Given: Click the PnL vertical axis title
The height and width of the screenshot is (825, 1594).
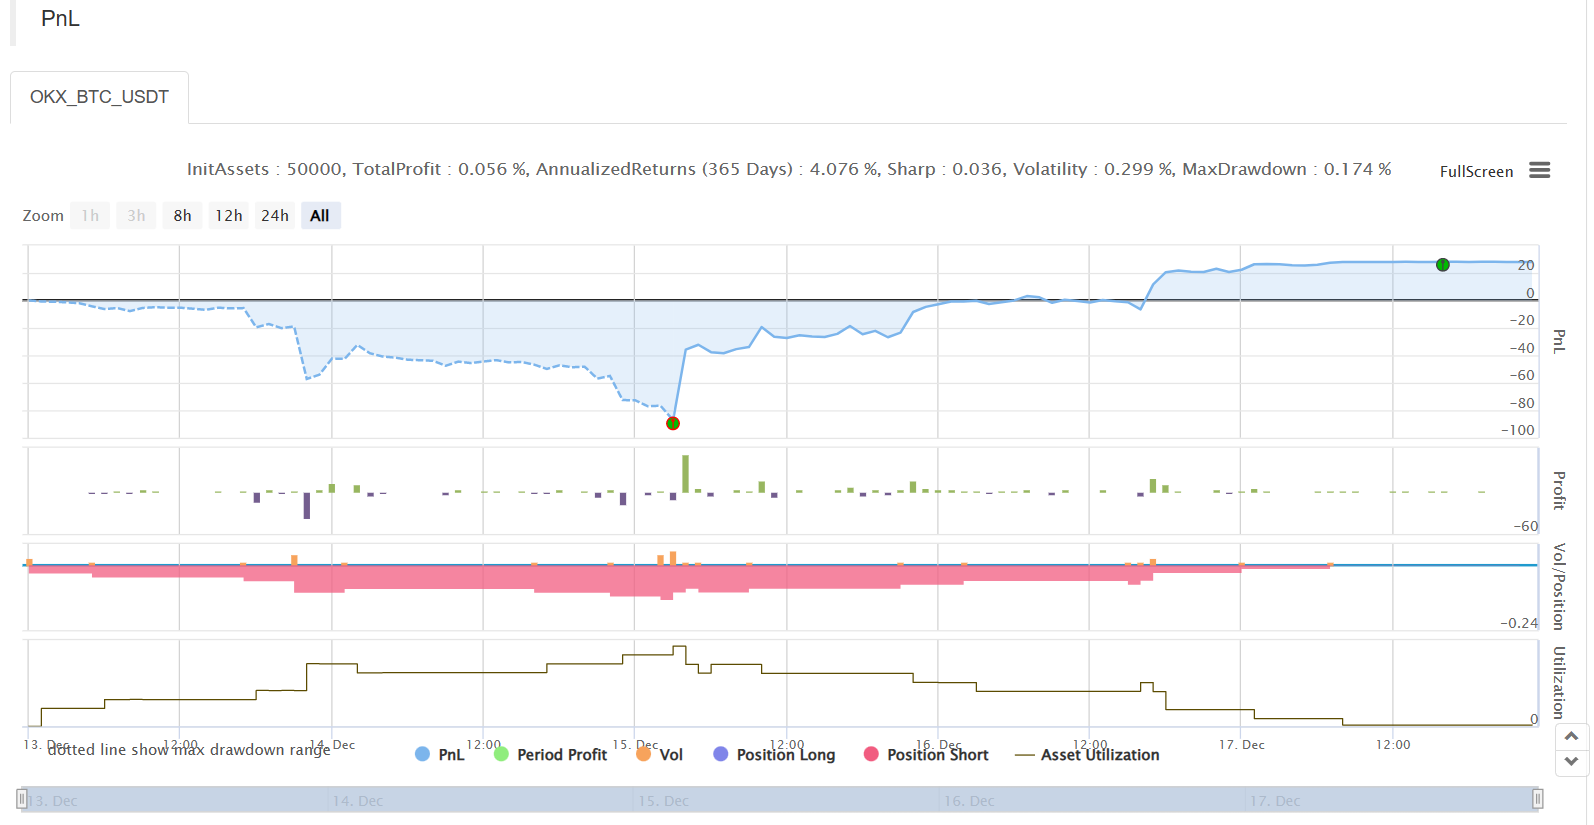Looking at the screenshot, I should (1559, 341).
